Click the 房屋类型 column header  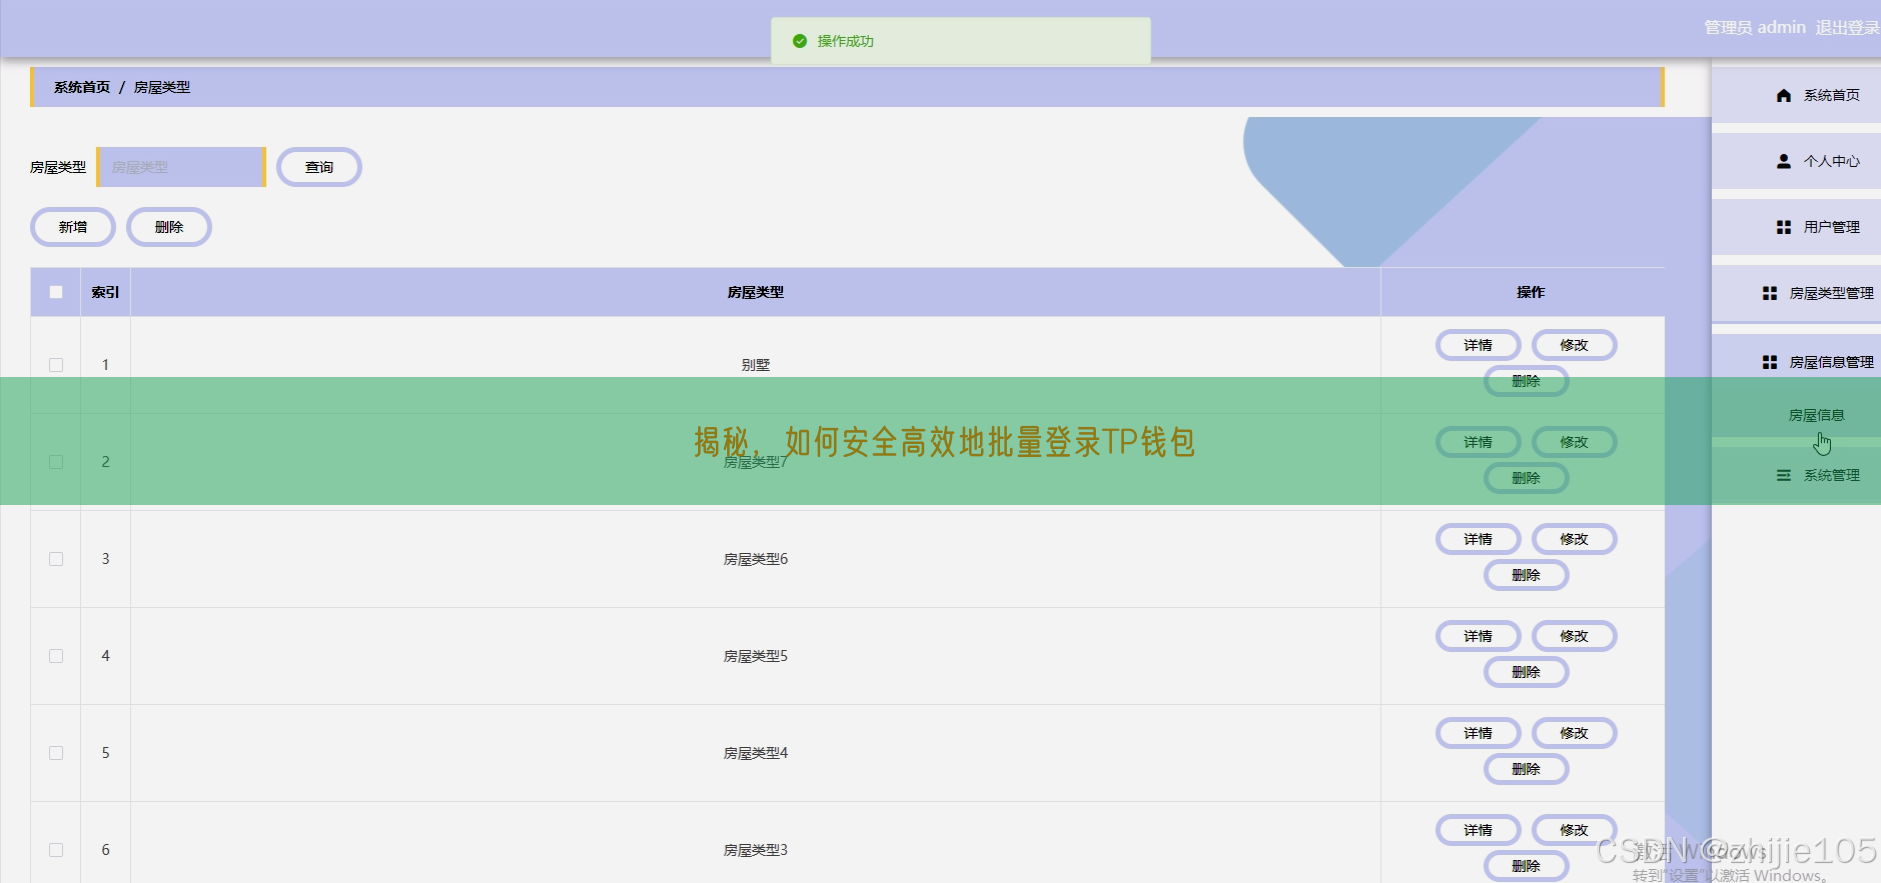coord(756,292)
